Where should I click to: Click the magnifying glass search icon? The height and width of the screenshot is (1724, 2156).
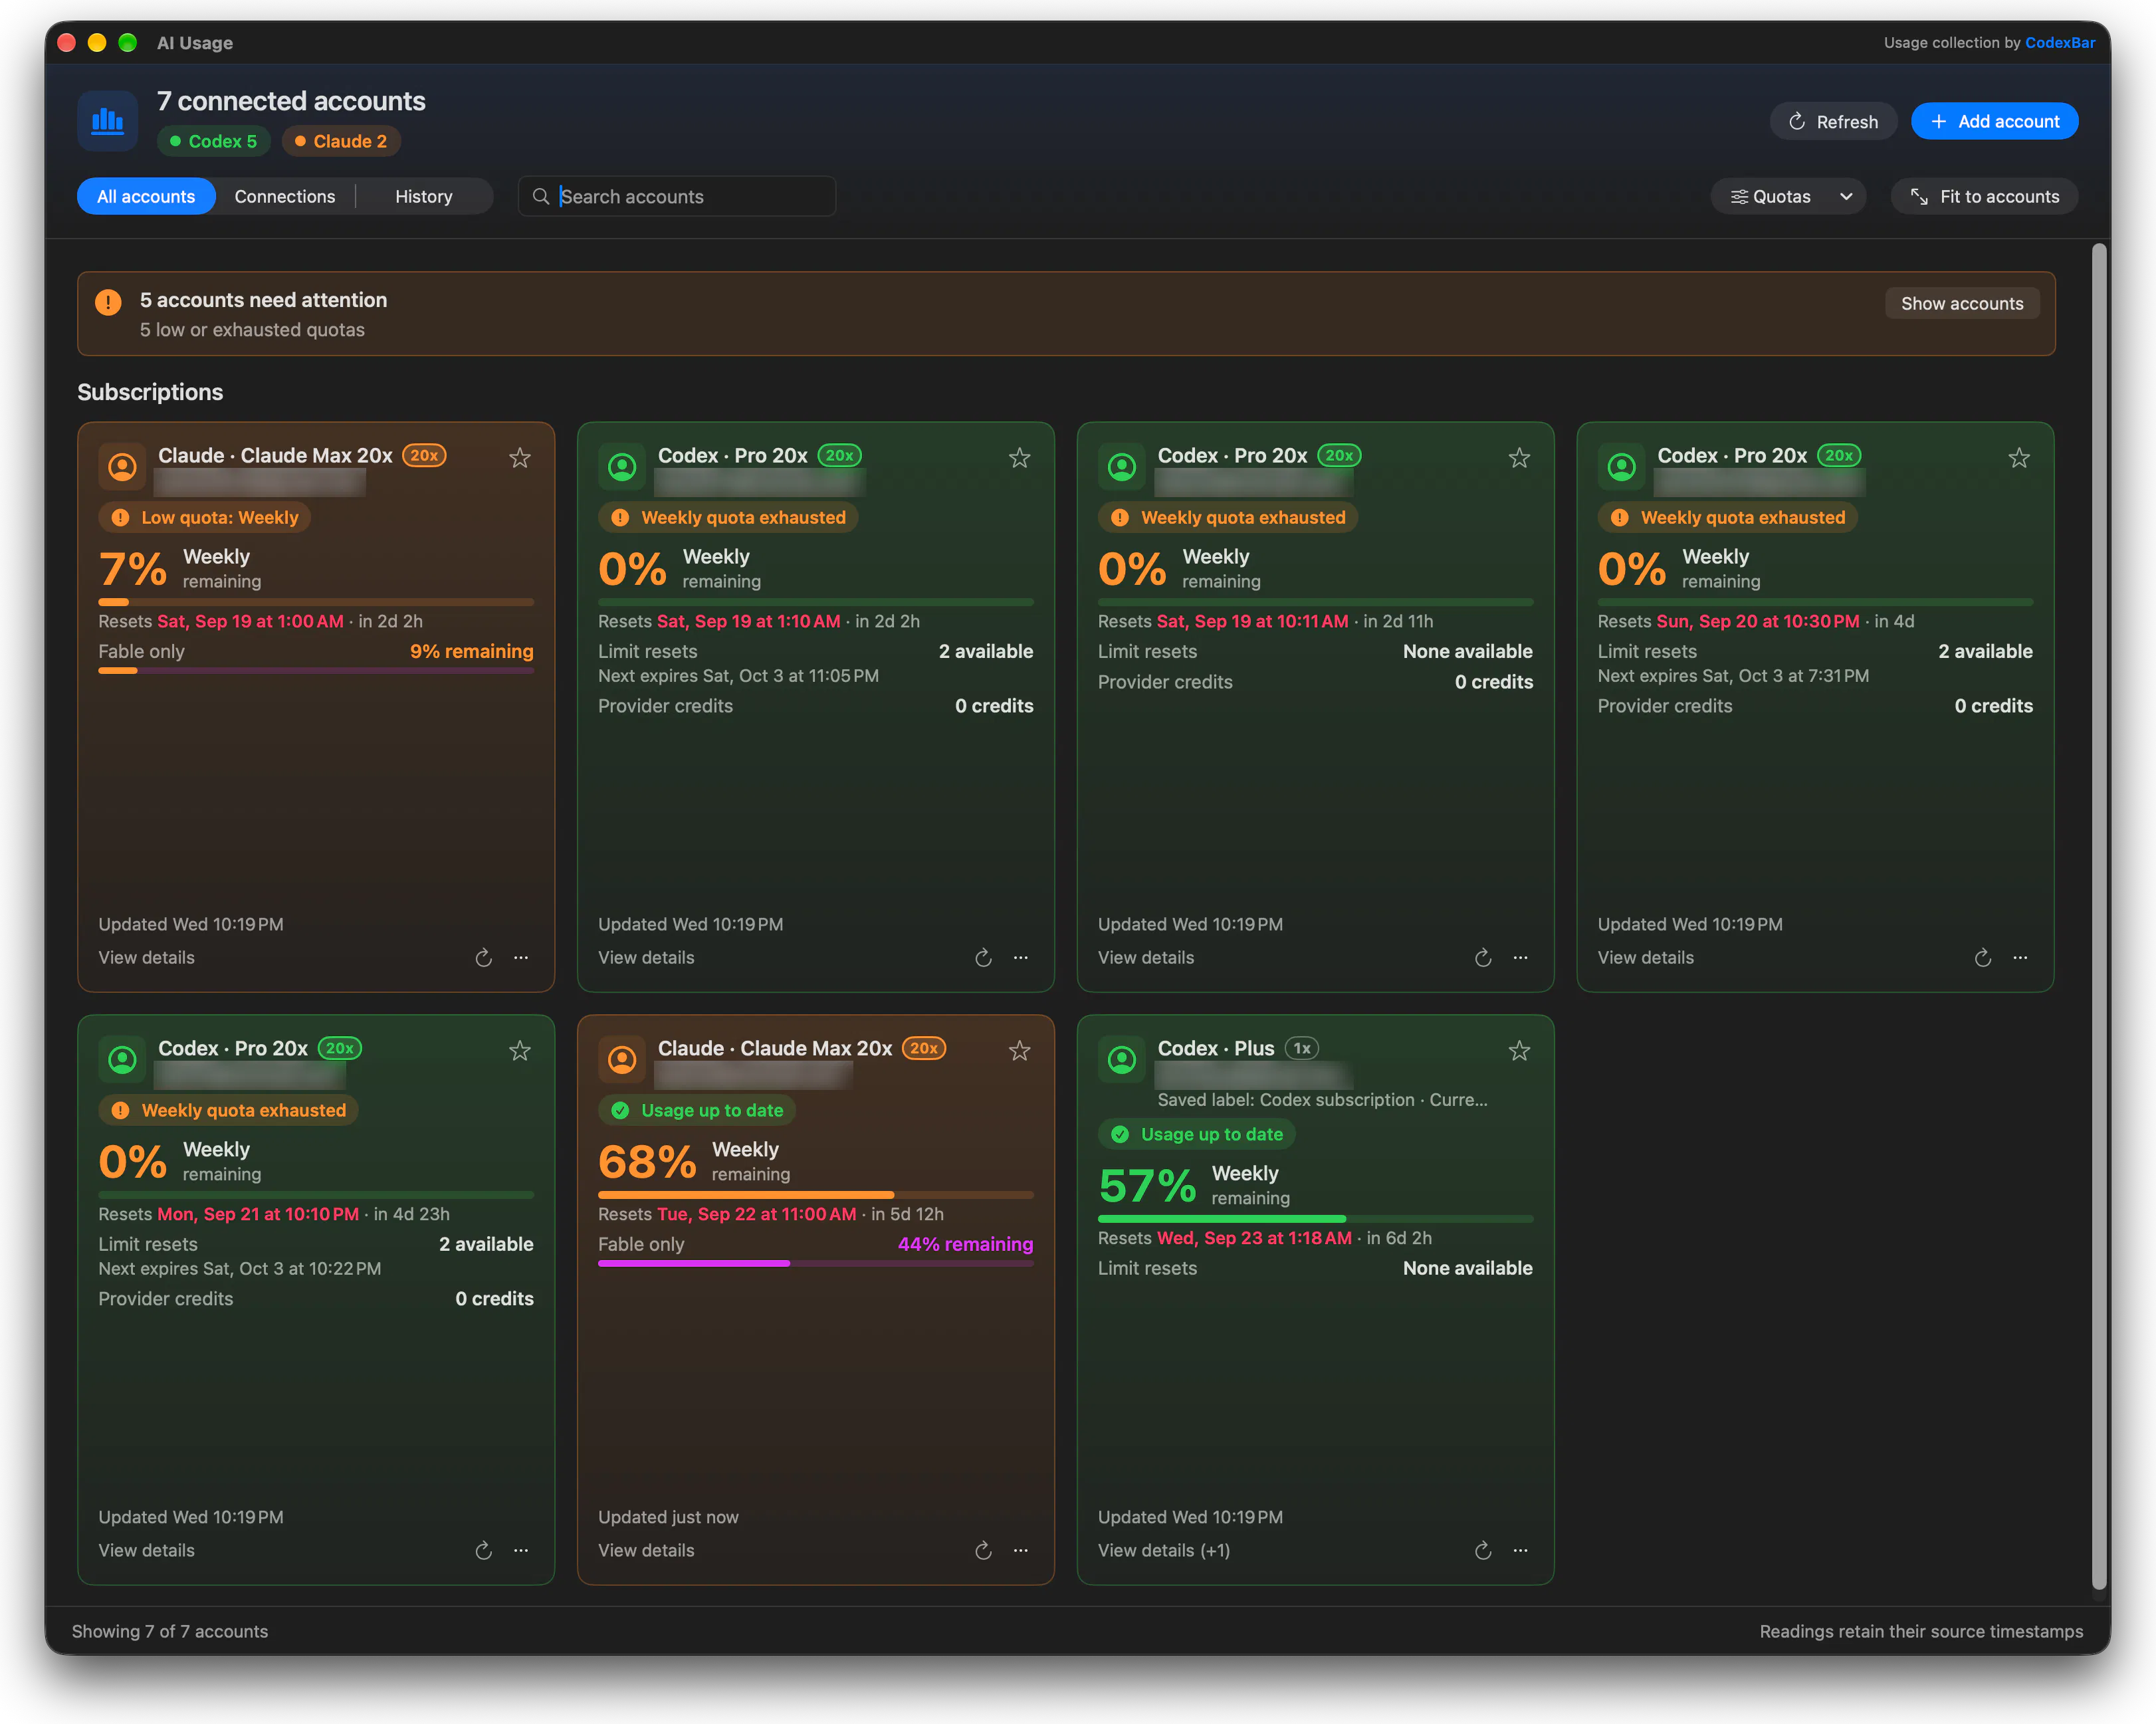[x=541, y=196]
